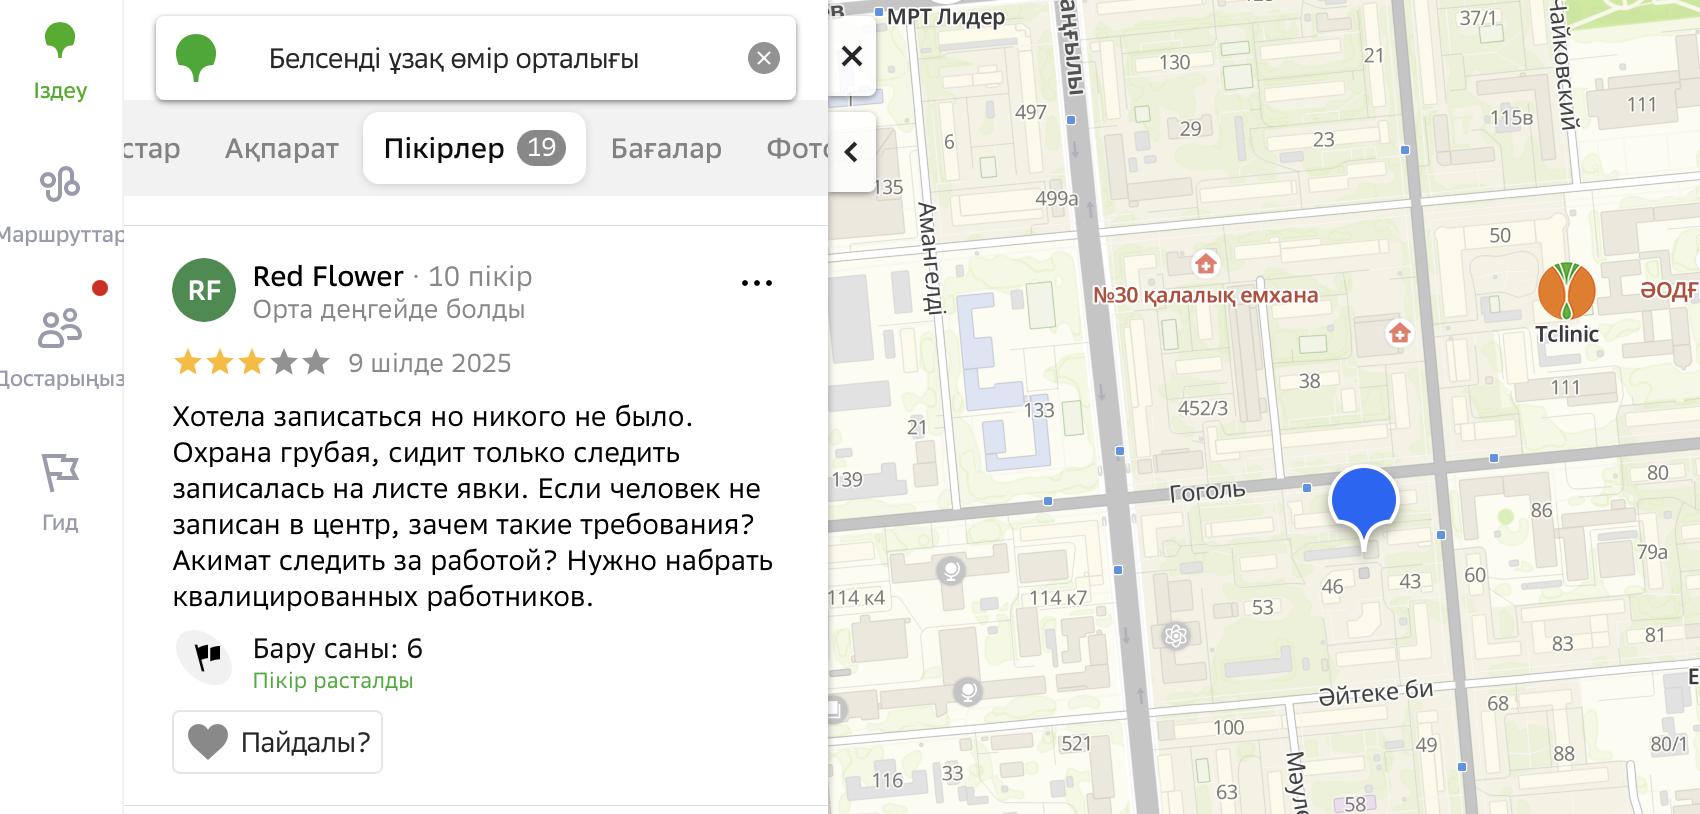Switch to the Бағалар tab

pyautogui.click(x=666, y=149)
